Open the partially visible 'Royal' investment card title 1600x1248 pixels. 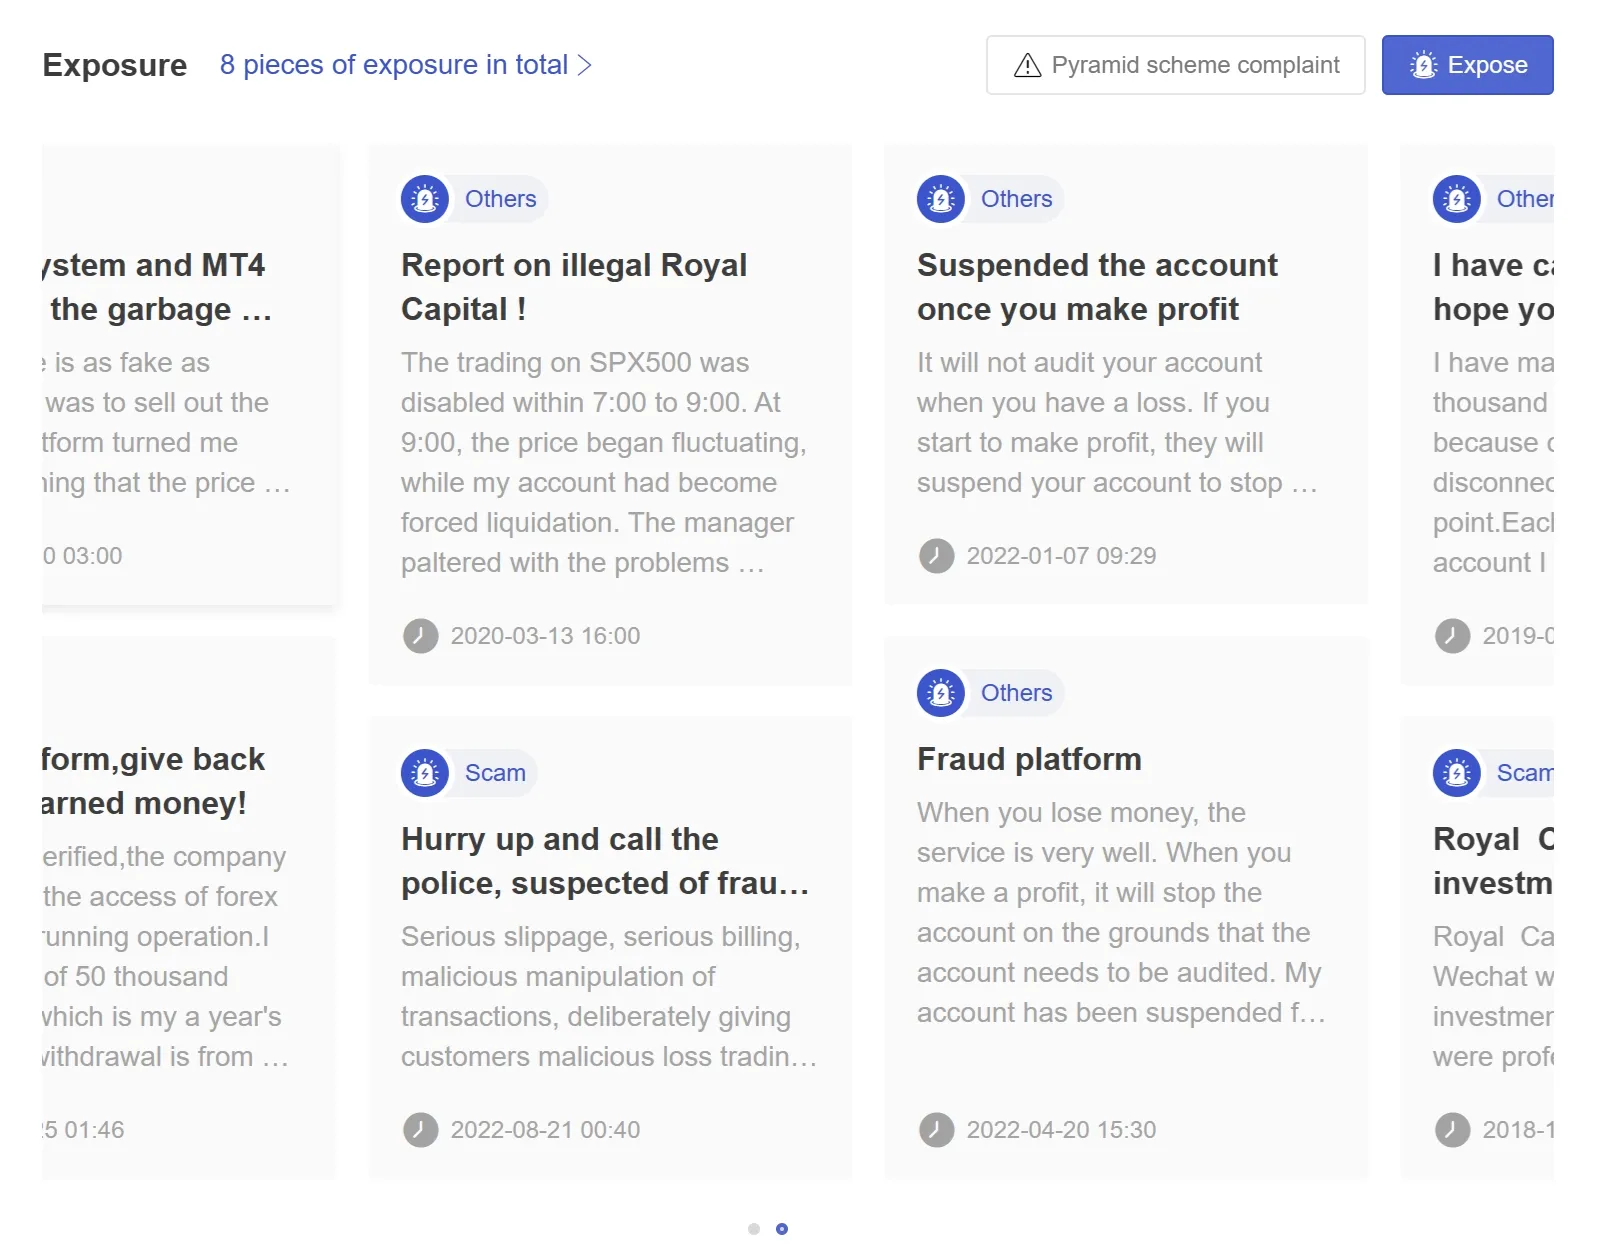pos(1493,861)
